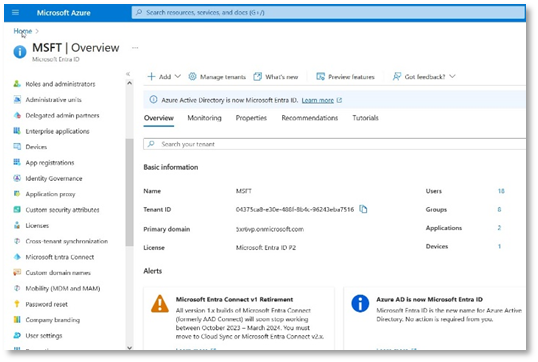Switch to the Monitoring tab
538x362 pixels.
(204, 118)
